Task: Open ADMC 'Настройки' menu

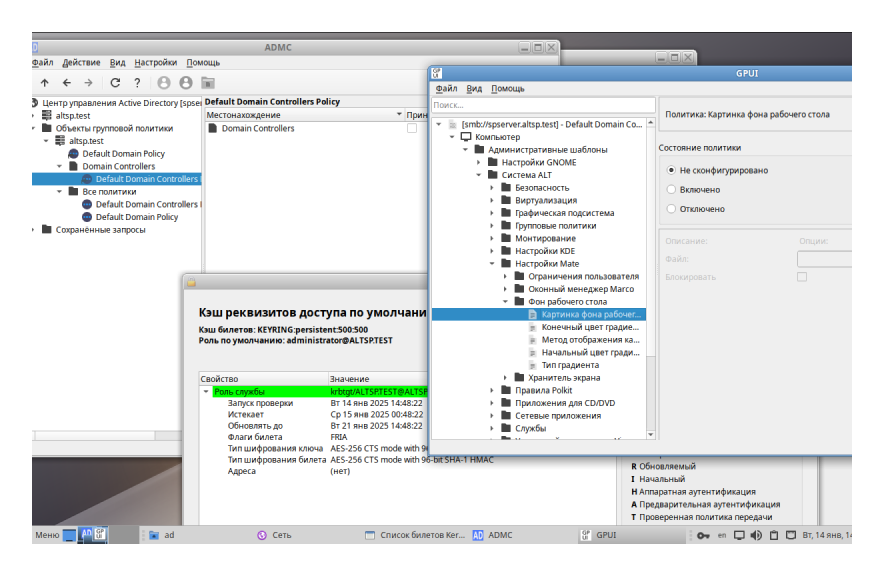Action: 156,63
